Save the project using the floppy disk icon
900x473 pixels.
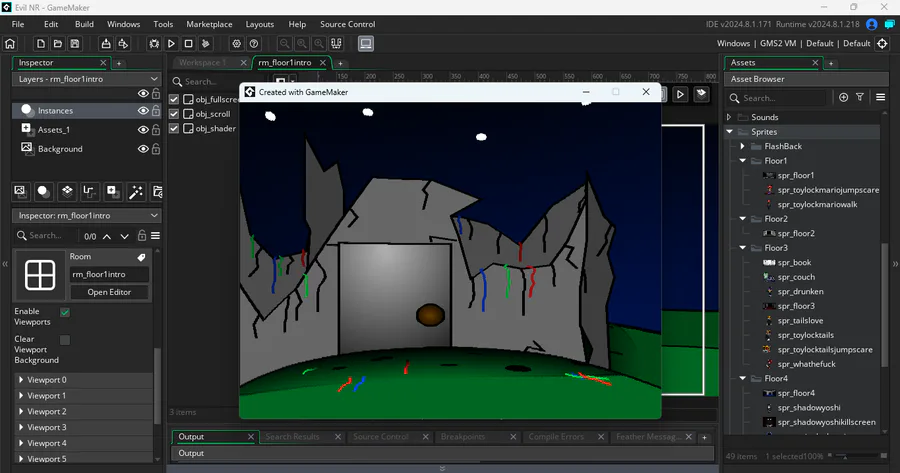point(74,44)
